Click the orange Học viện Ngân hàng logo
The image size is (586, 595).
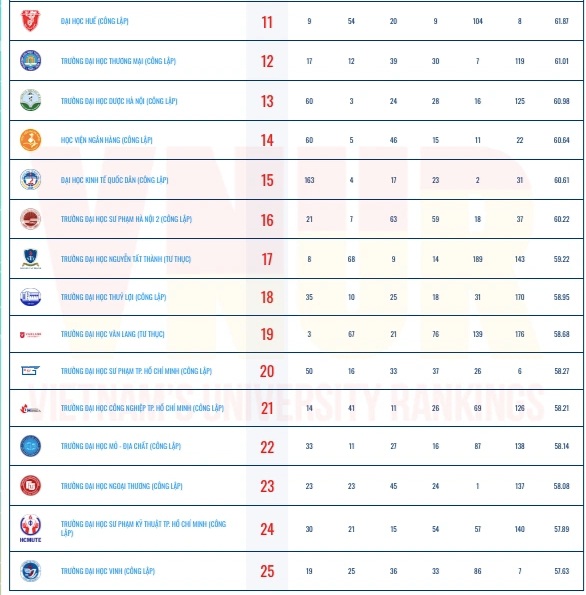(30, 140)
